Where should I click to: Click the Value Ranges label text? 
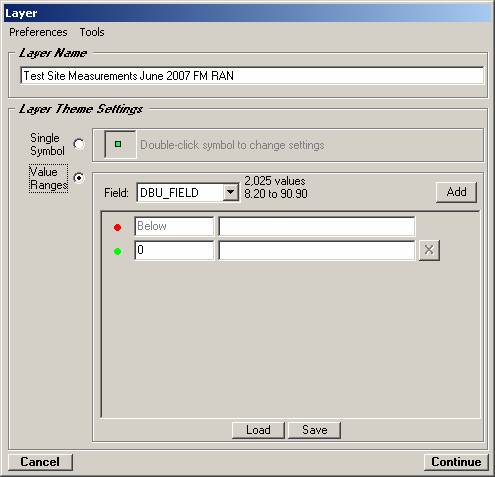(x=49, y=178)
